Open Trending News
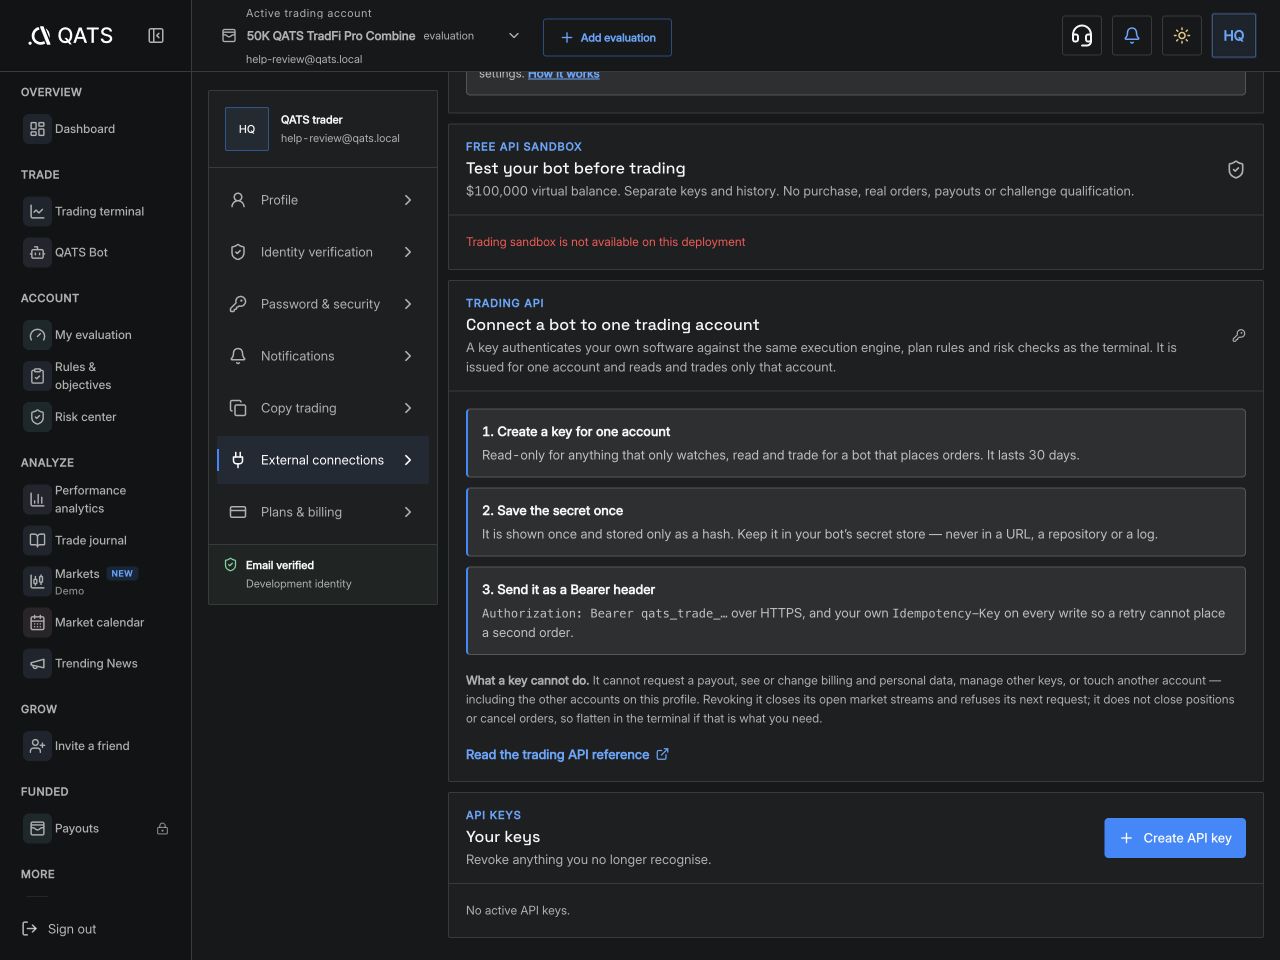 (96, 664)
